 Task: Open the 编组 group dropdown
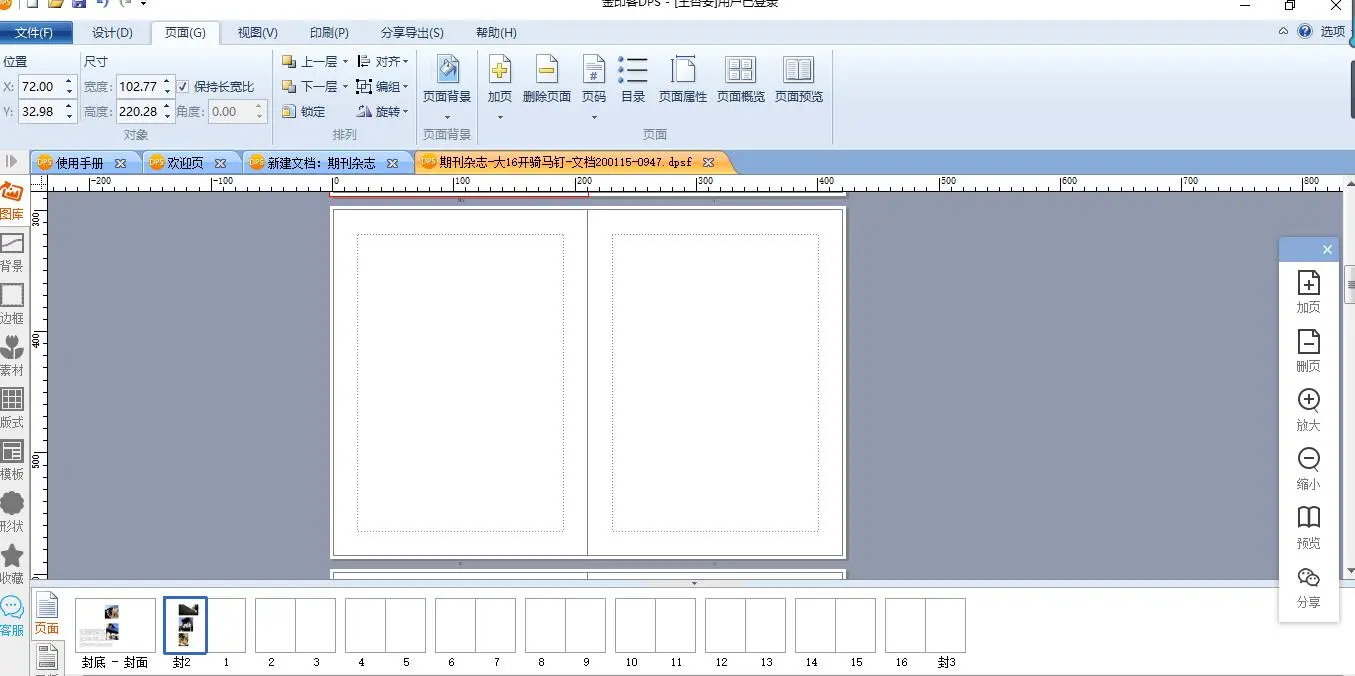[383, 87]
